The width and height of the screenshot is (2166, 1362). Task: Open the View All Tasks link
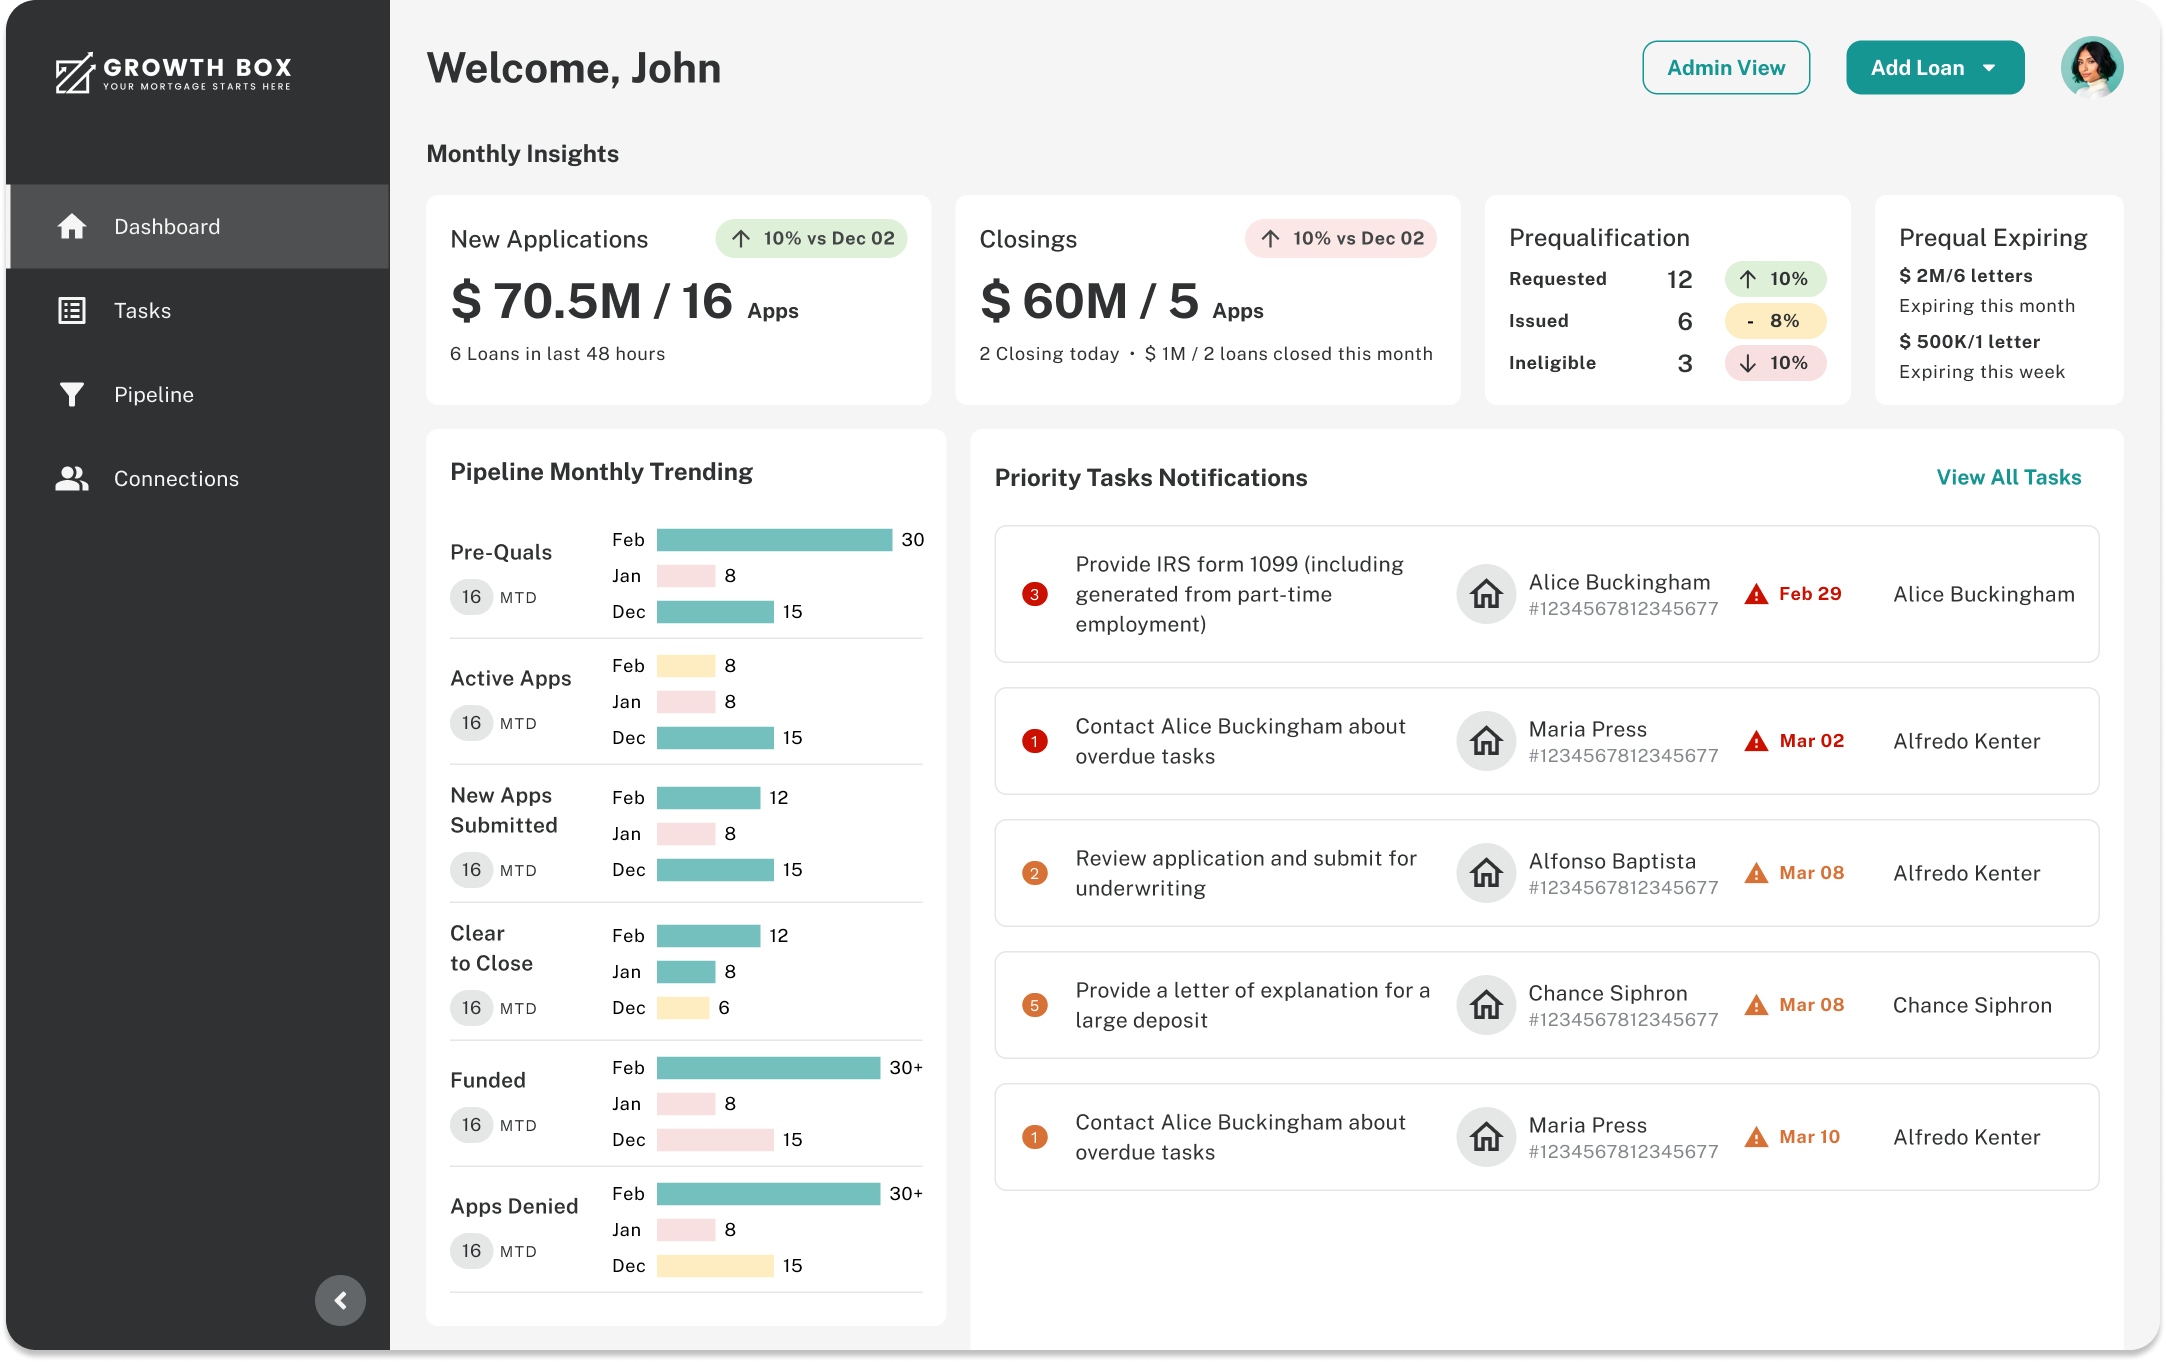2008,478
